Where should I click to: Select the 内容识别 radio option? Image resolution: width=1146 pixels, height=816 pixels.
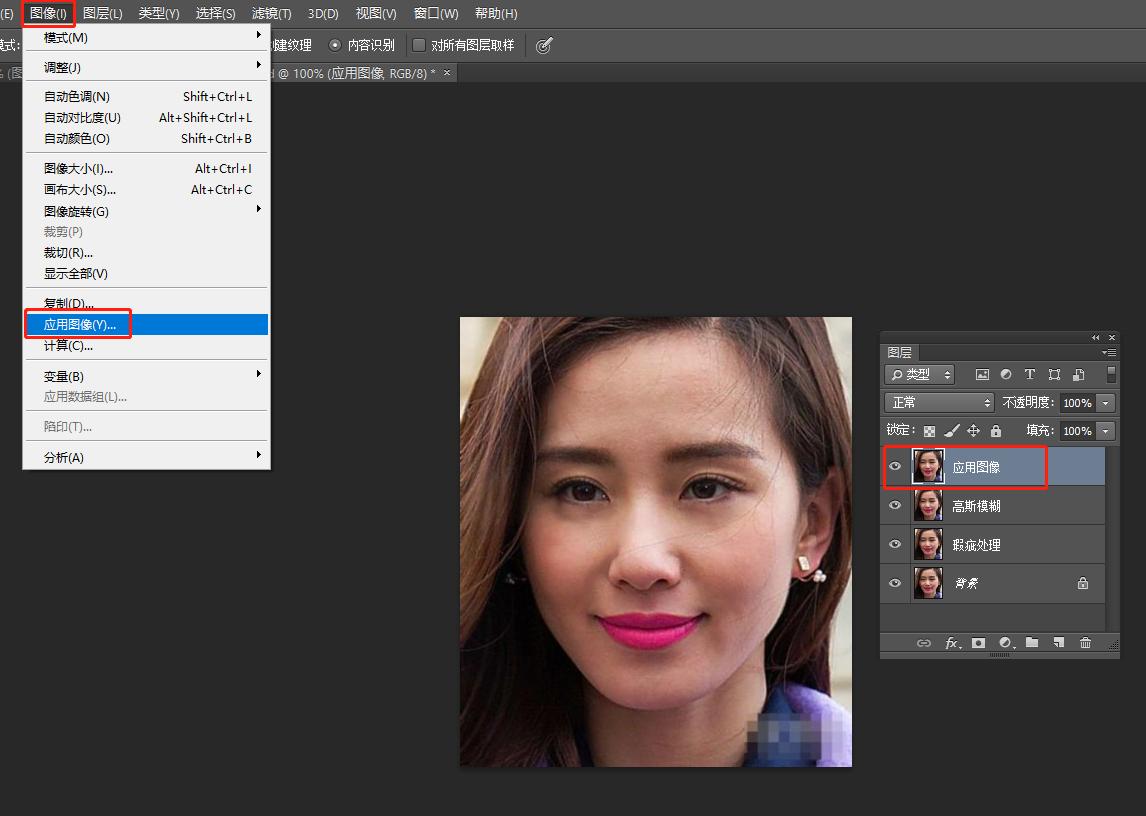(335, 45)
